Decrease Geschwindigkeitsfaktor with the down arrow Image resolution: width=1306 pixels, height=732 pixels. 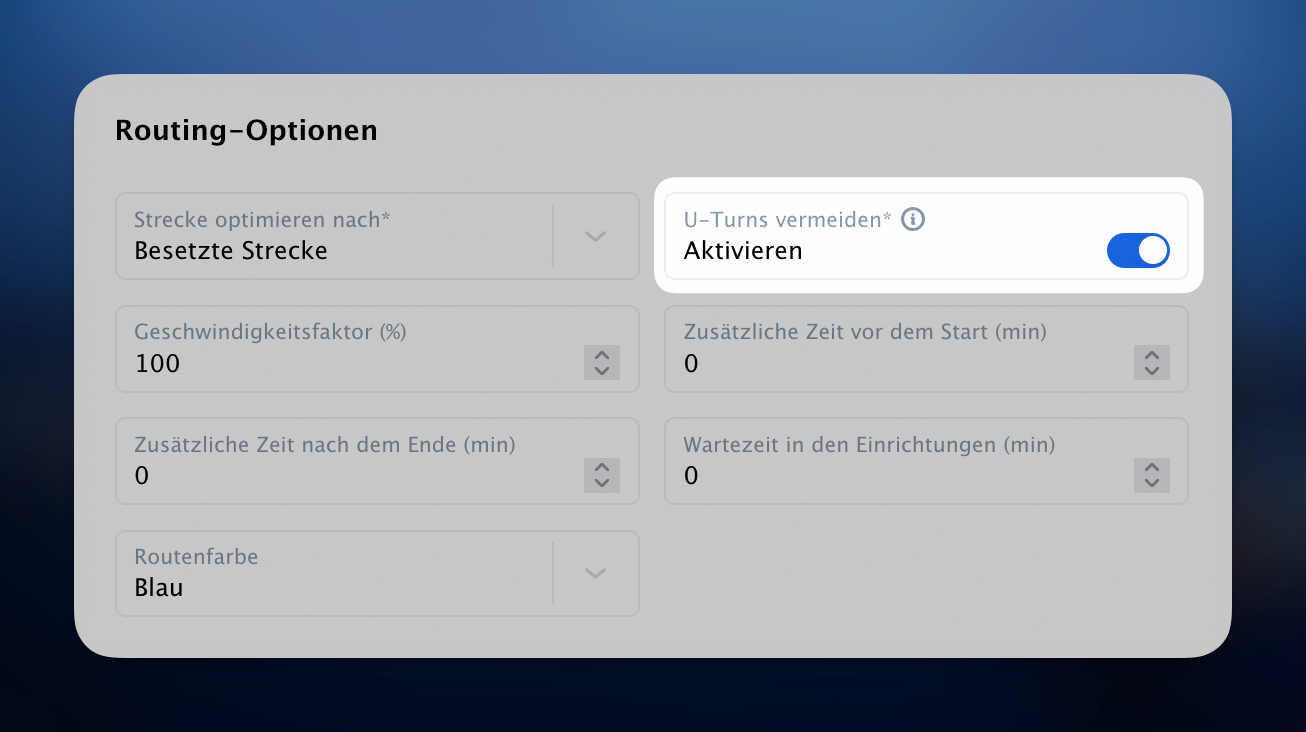pos(602,370)
